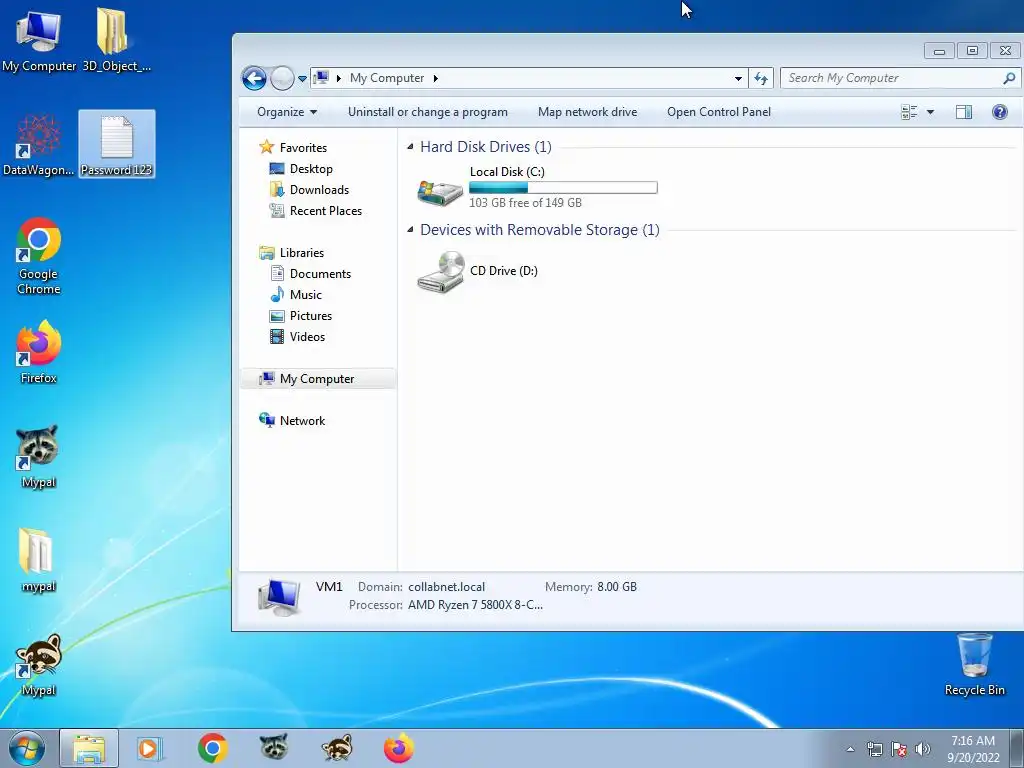Select the Local Disk (C:) drive
Screen dimensions: 1024x768
[537, 187]
